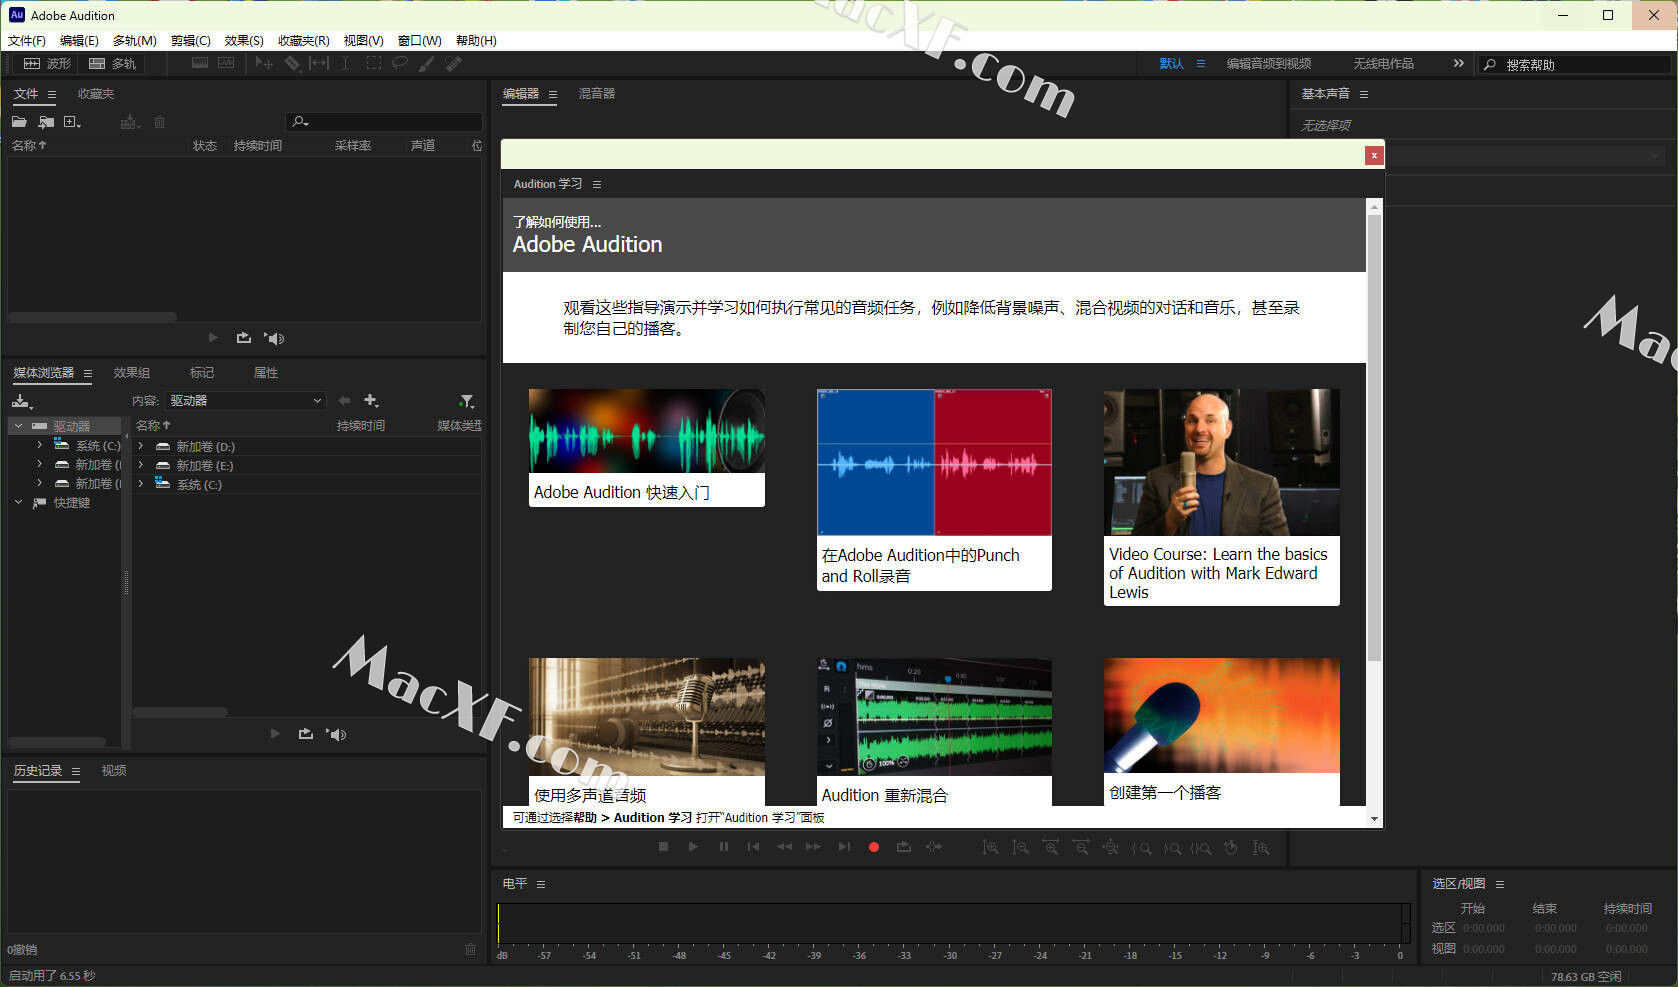Image resolution: width=1678 pixels, height=987 pixels.
Task: Open the 效果(S) menu
Action: pyautogui.click(x=244, y=41)
